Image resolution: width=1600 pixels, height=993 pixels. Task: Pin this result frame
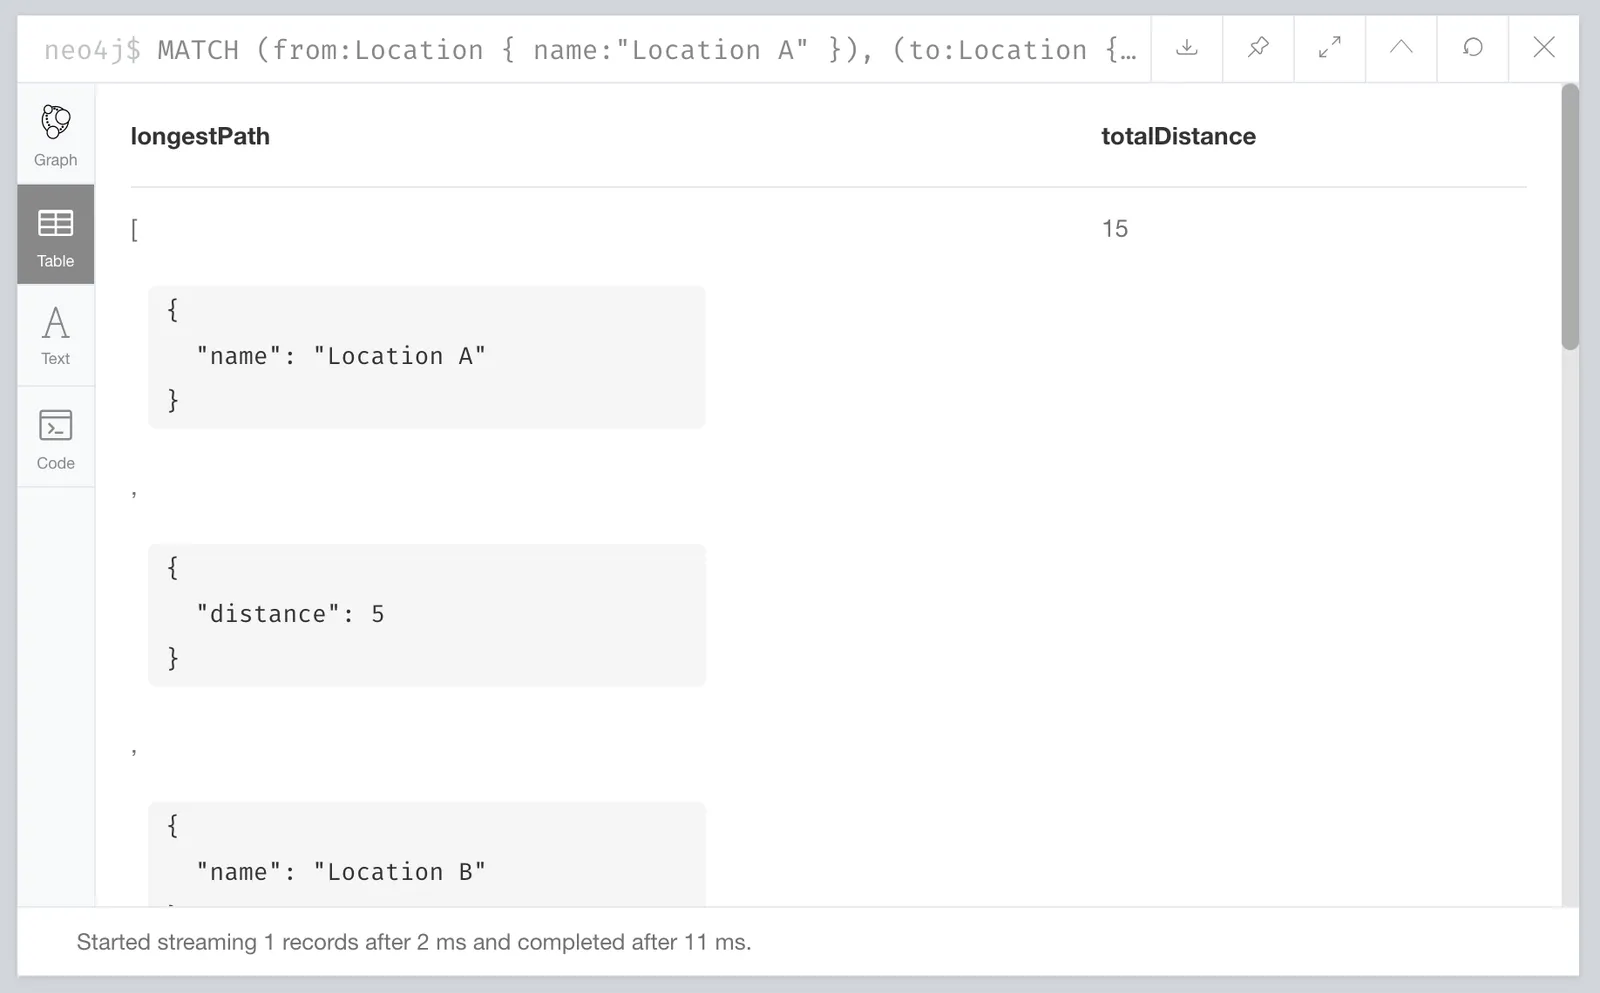pos(1258,48)
